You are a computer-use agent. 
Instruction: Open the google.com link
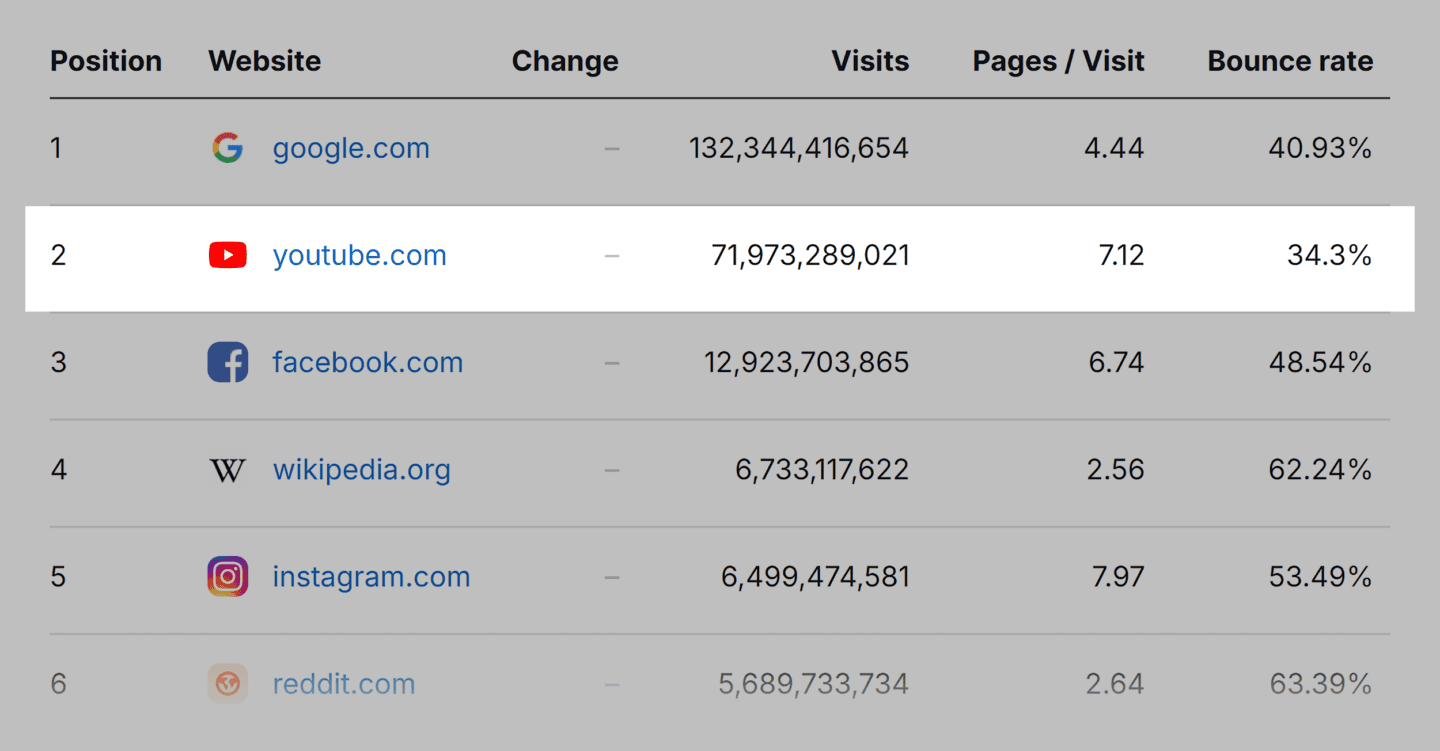[x=351, y=149]
